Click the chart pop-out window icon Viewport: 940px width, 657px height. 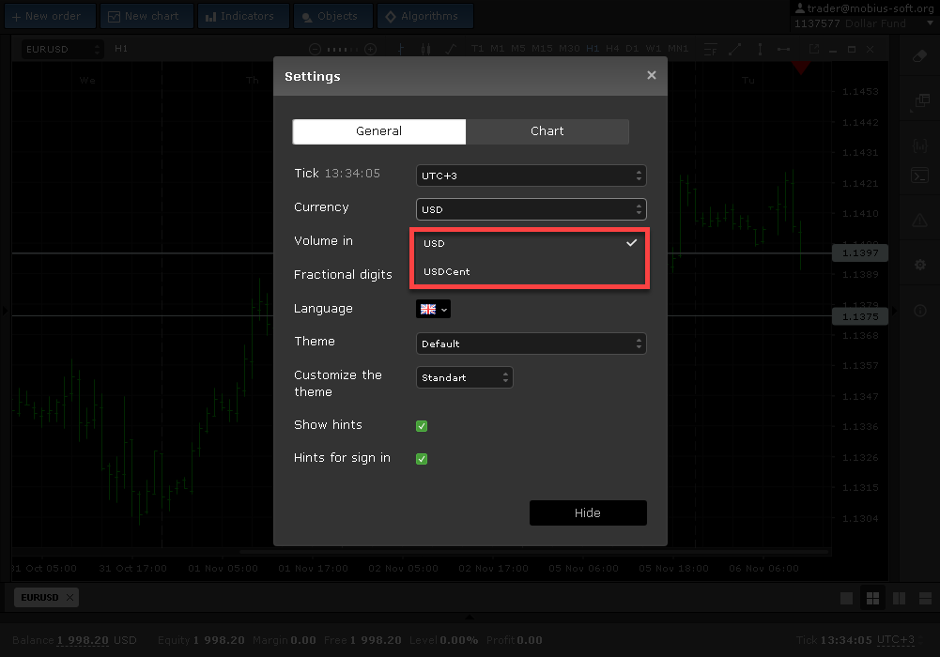click(x=814, y=49)
